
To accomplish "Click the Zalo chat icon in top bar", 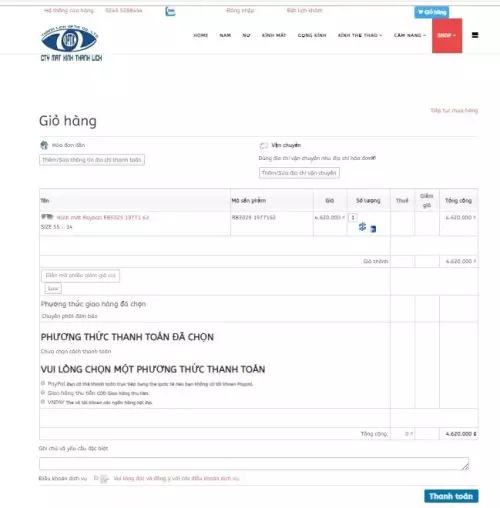I will [170, 11].
